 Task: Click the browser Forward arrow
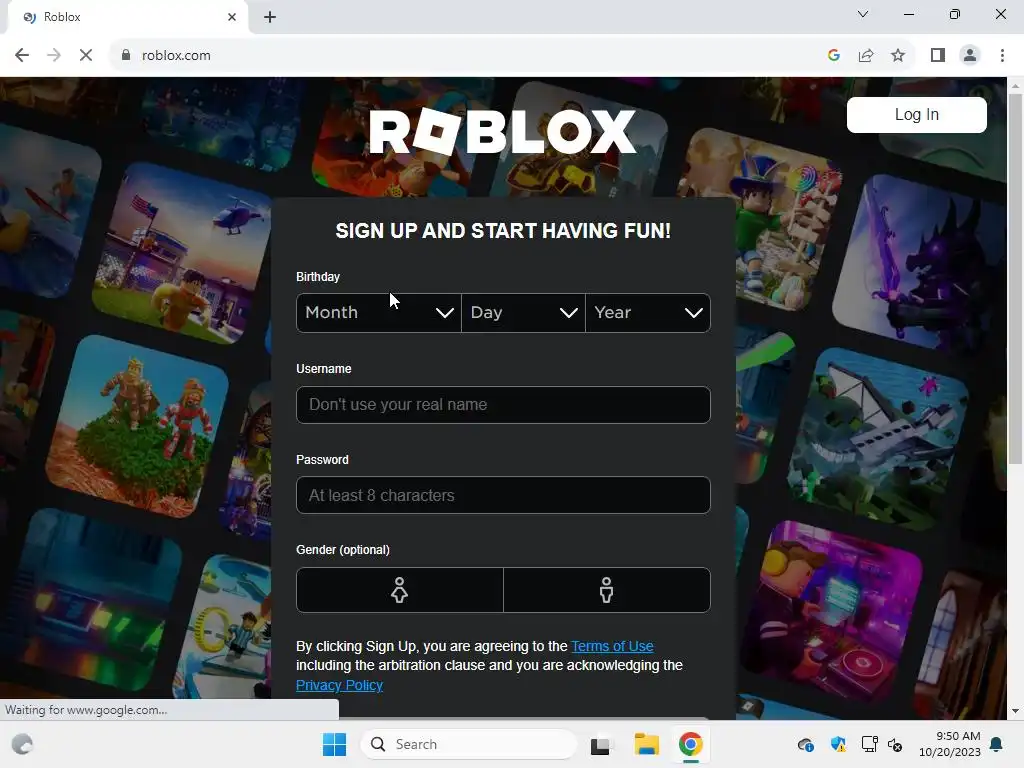tap(54, 56)
